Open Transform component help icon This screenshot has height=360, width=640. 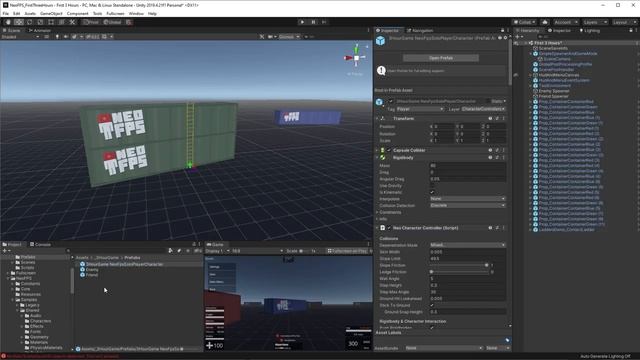click(490, 118)
